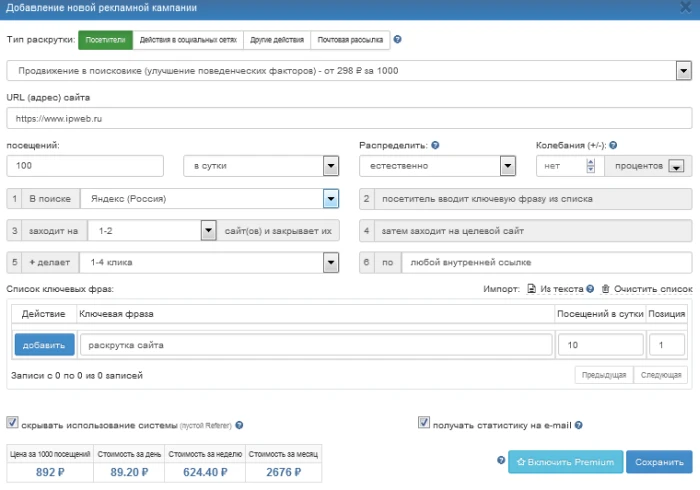Open help for e-mail statistics option
700x490 pixels.
(x=579, y=424)
